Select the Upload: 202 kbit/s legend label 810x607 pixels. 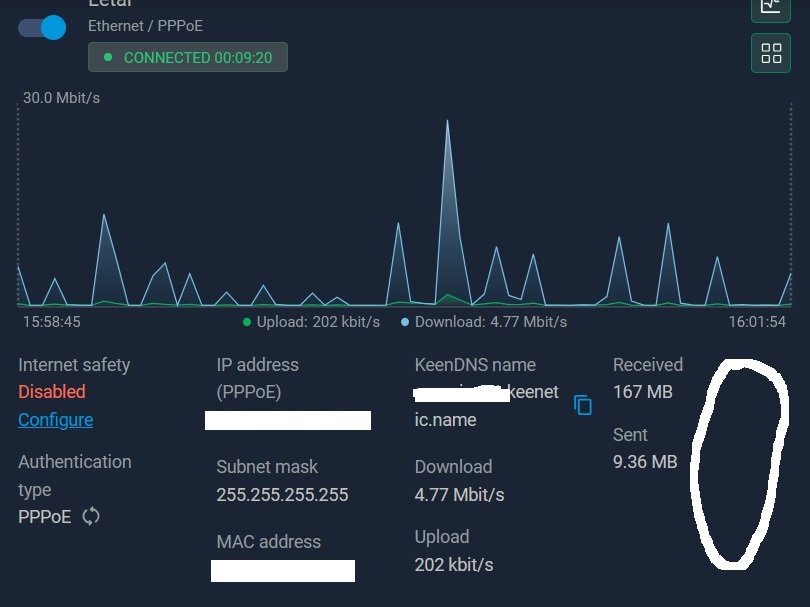coord(318,322)
